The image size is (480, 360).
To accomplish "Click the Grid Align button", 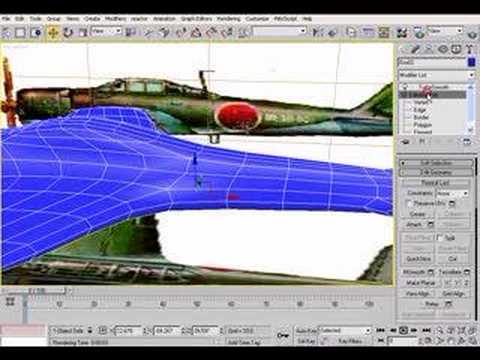I will [453, 294].
